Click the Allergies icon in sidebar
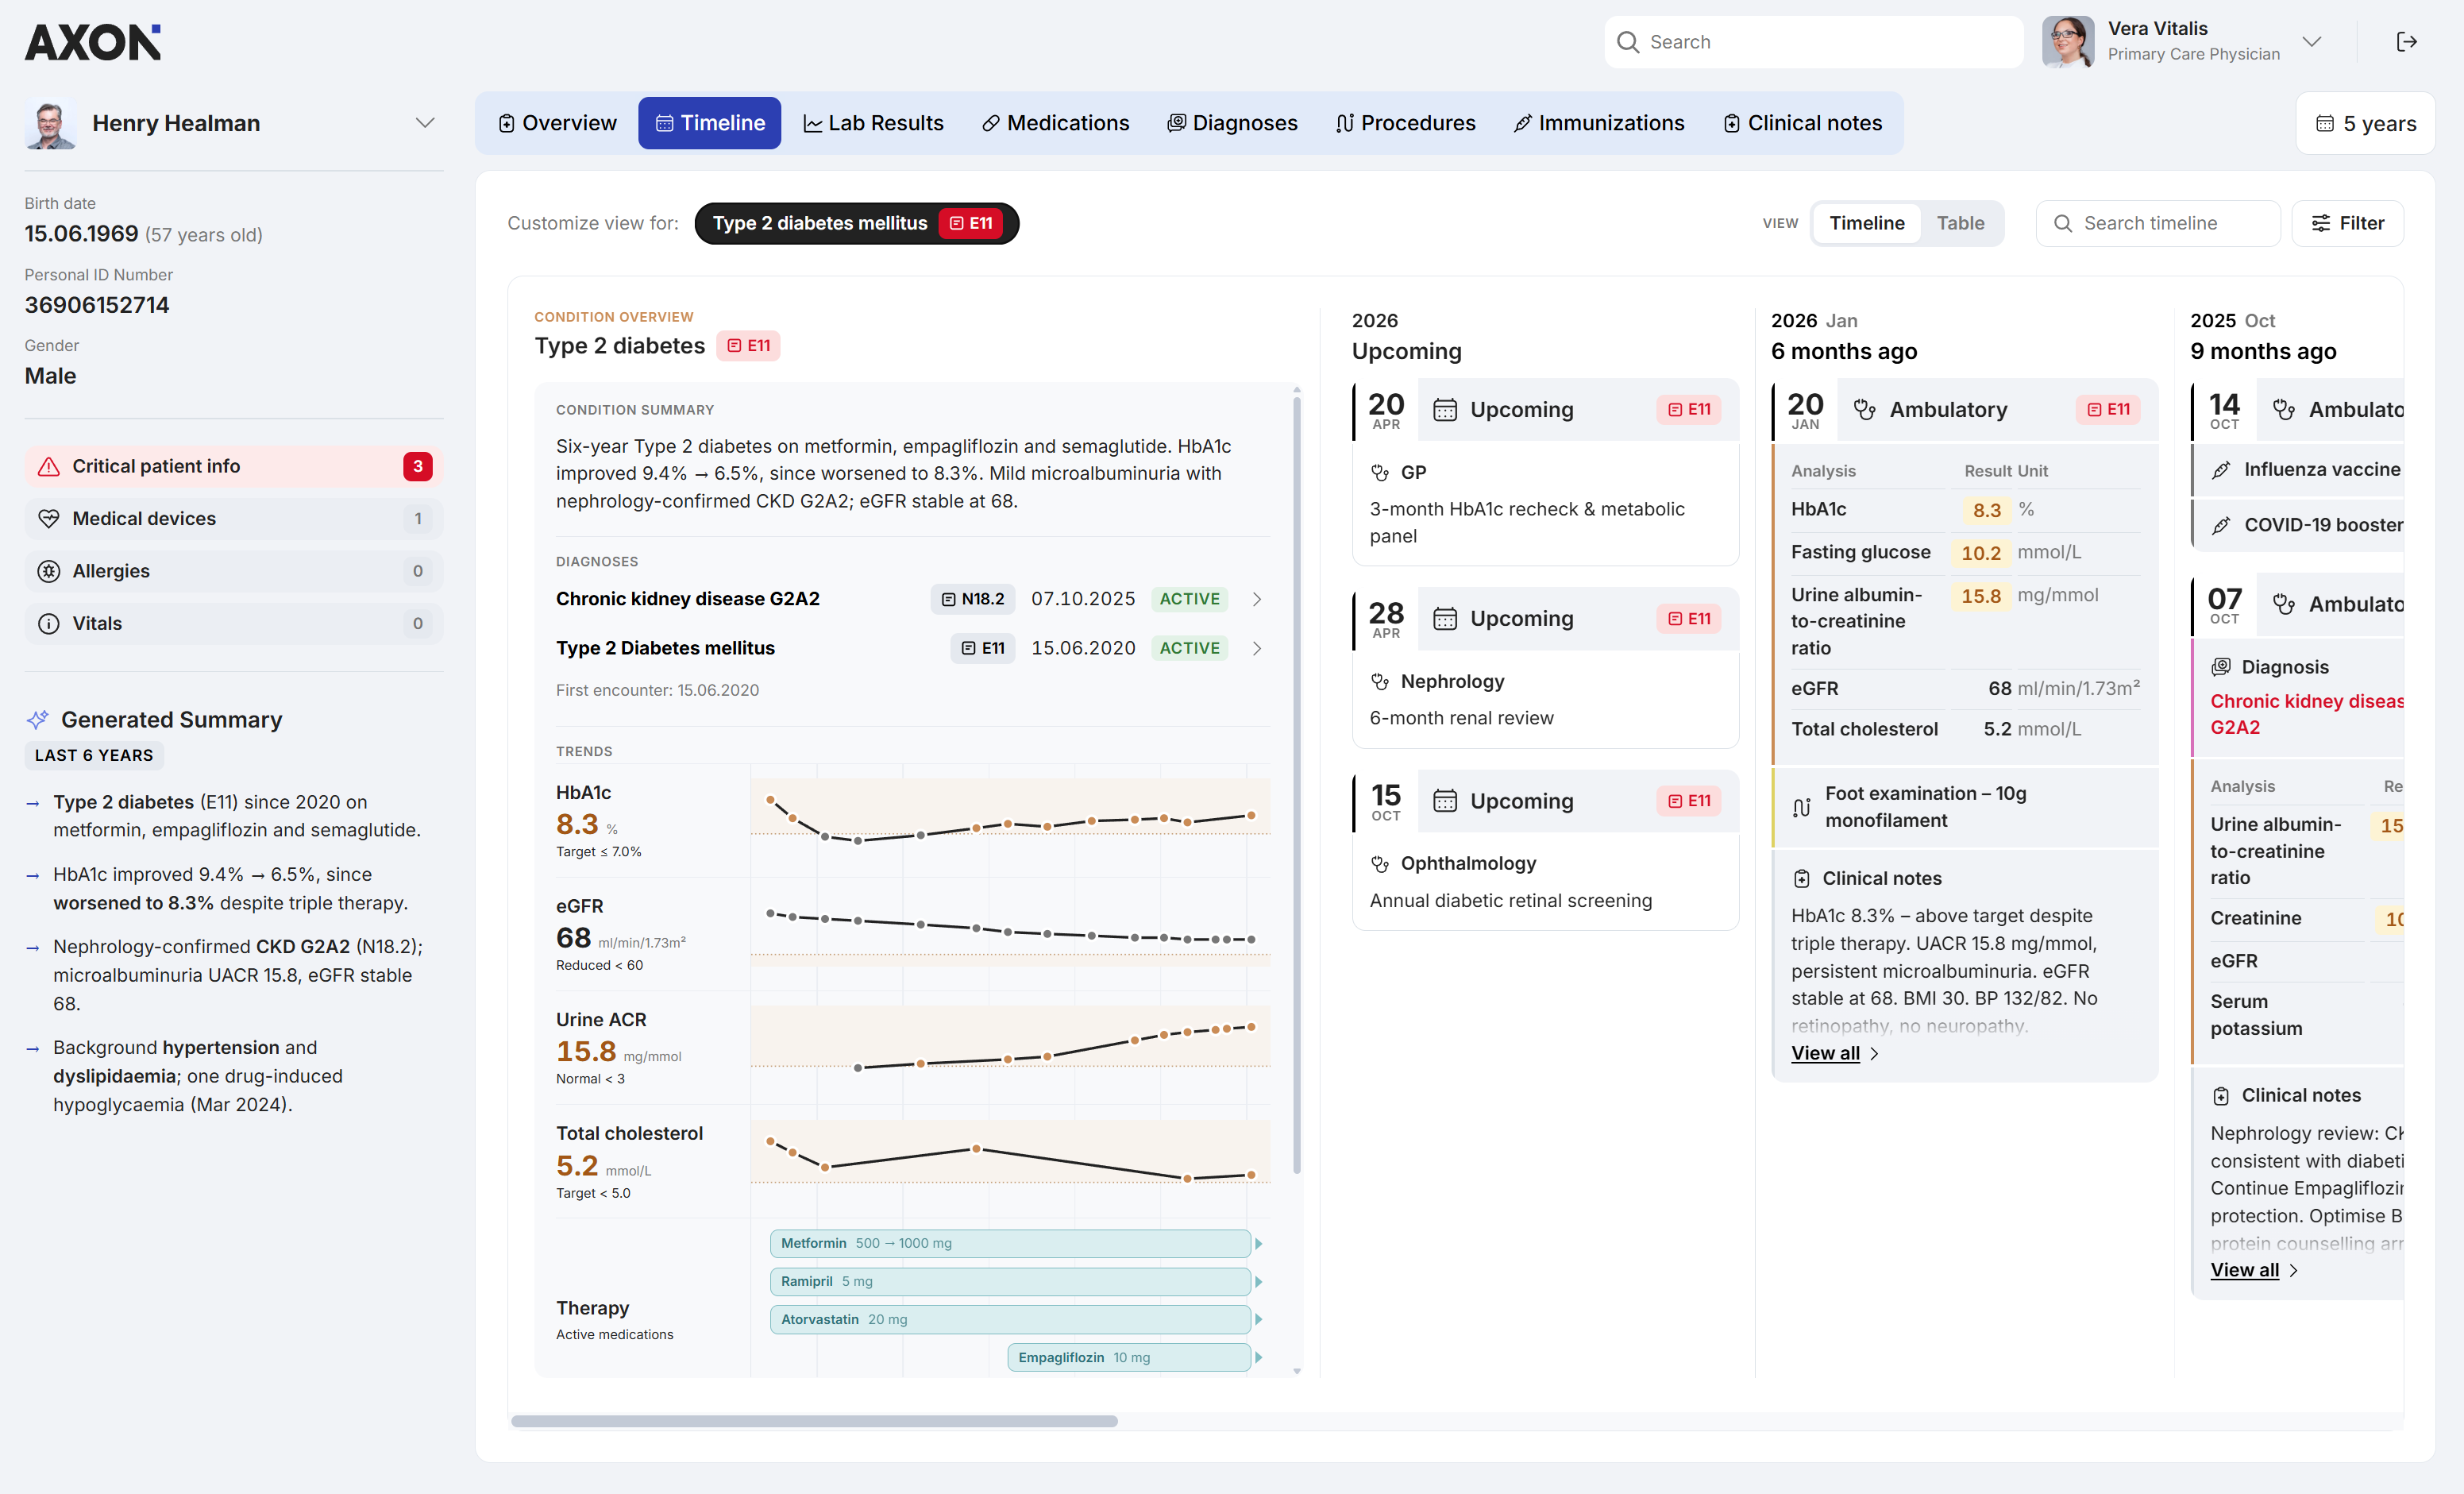The width and height of the screenshot is (2464, 1494). pyautogui.click(x=48, y=571)
